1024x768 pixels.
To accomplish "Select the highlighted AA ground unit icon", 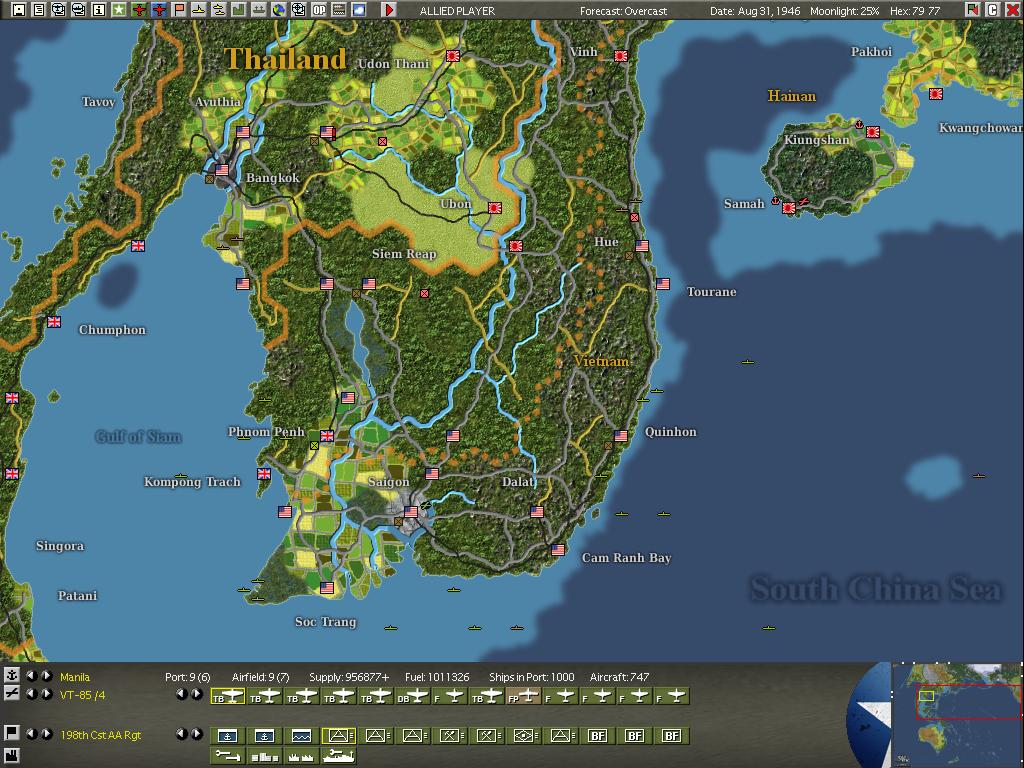I will point(338,736).
